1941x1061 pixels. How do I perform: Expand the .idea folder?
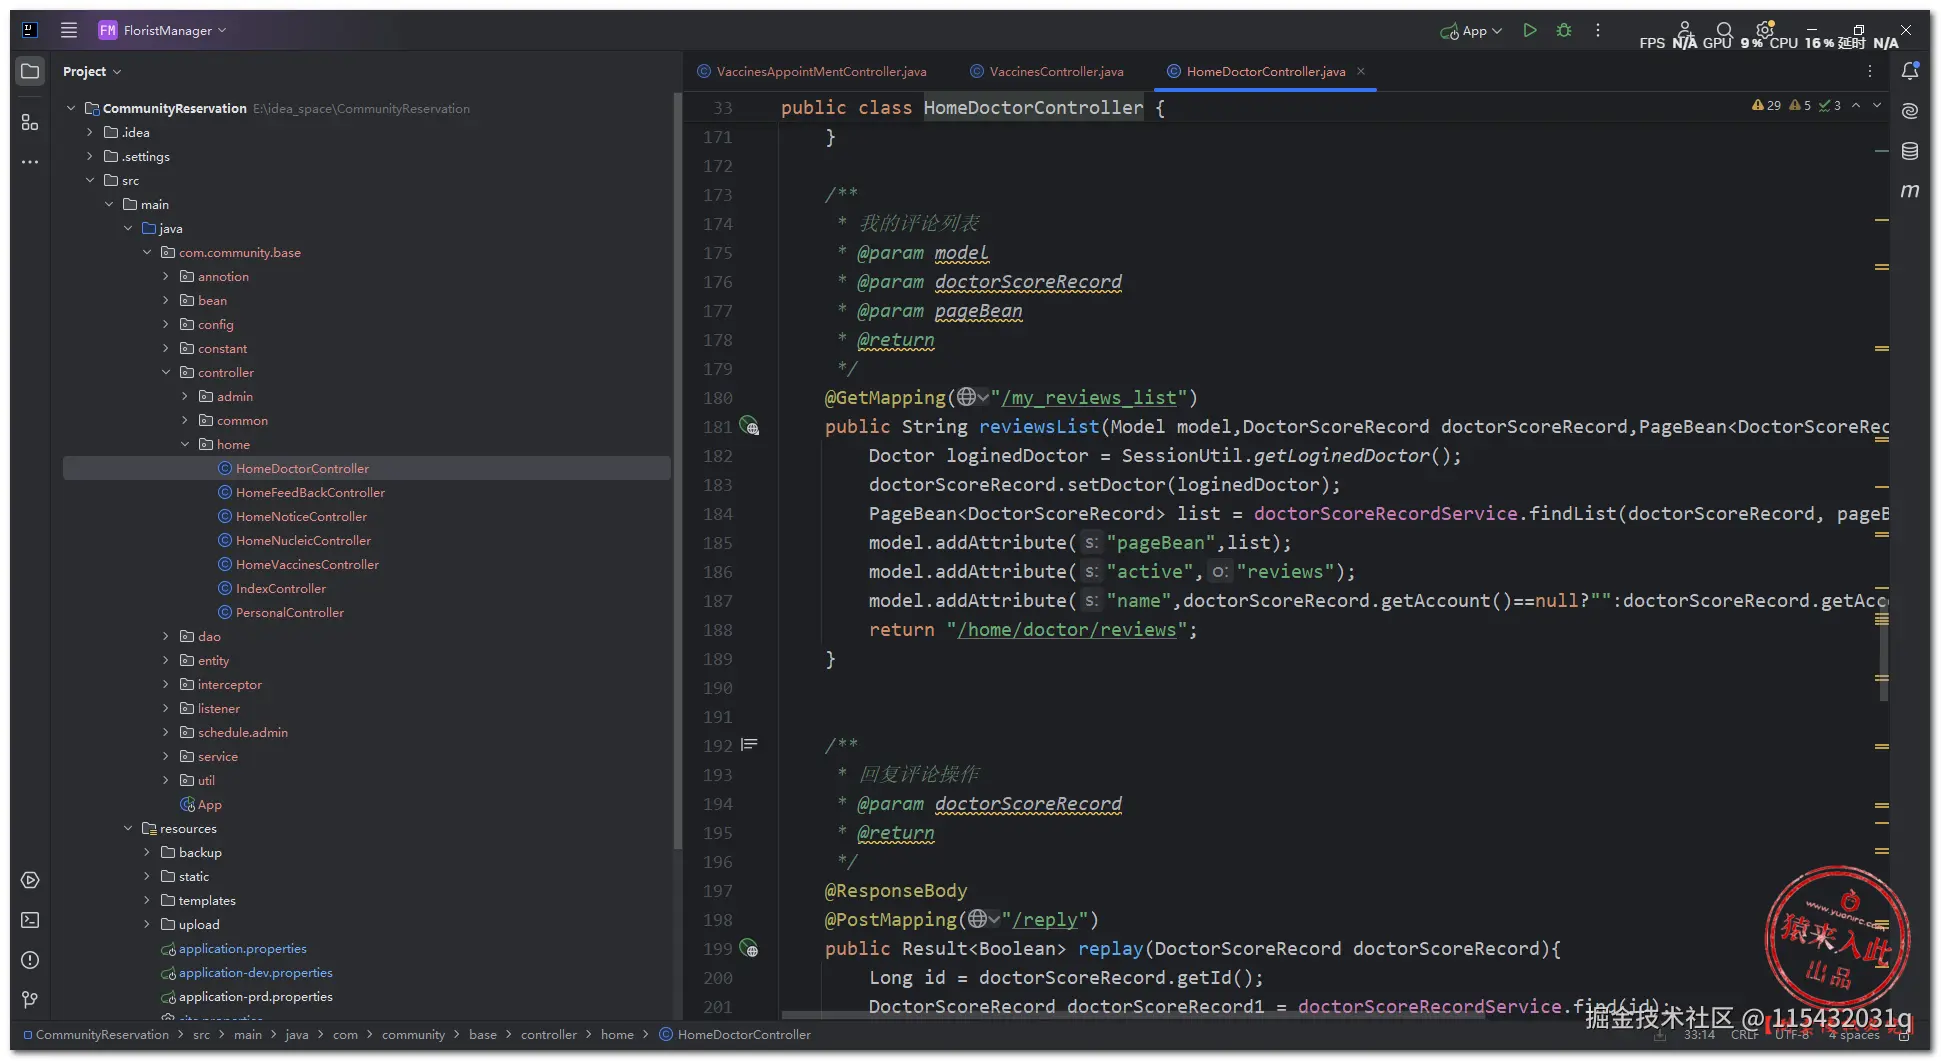pyautogui.click(x=90, y=132)
